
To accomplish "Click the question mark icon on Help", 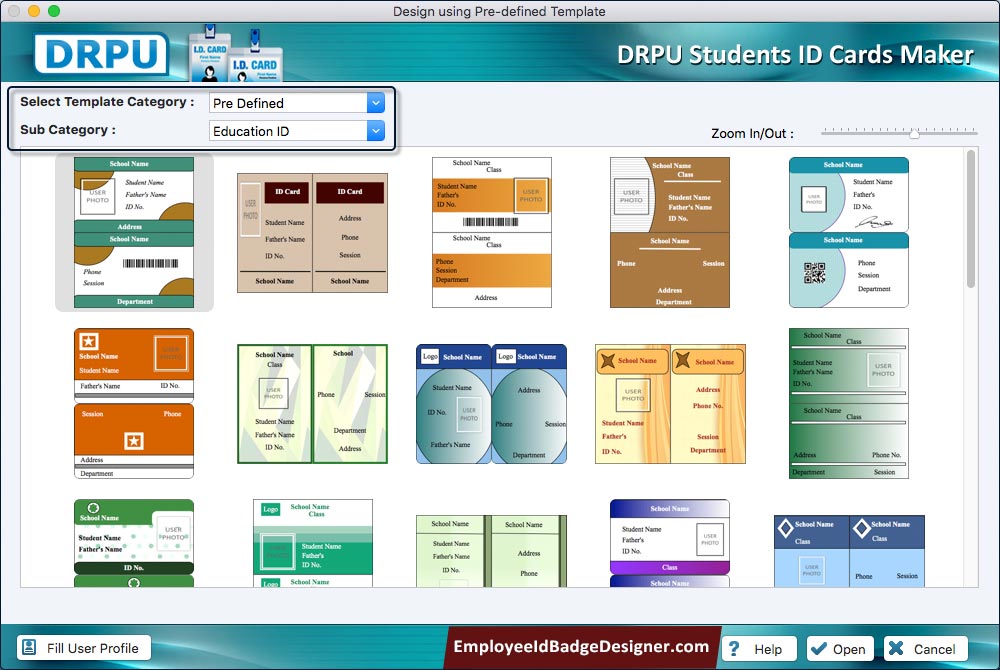I will click(x=734, y=648).
